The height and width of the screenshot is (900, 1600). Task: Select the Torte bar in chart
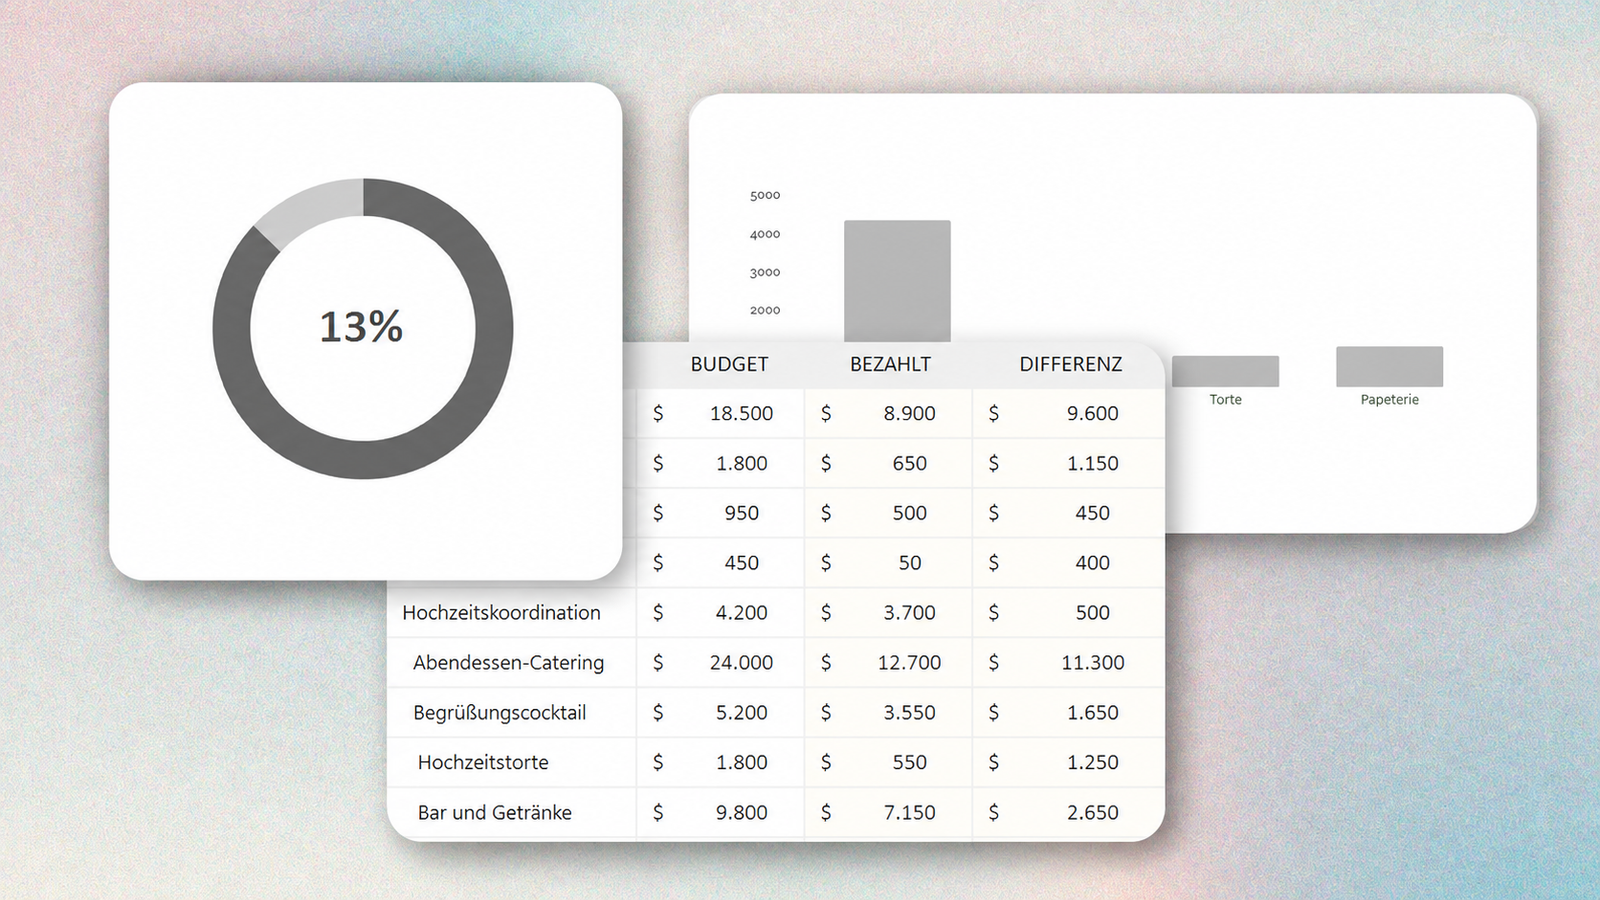tap(1225, 371)
